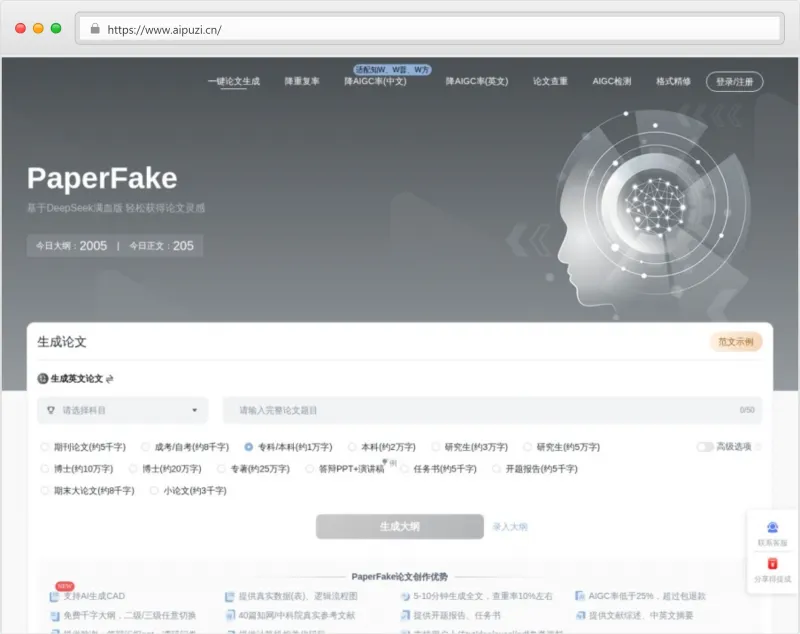Click the lock icon in the address bar
The image size is (800, 634).
(95, 29)
